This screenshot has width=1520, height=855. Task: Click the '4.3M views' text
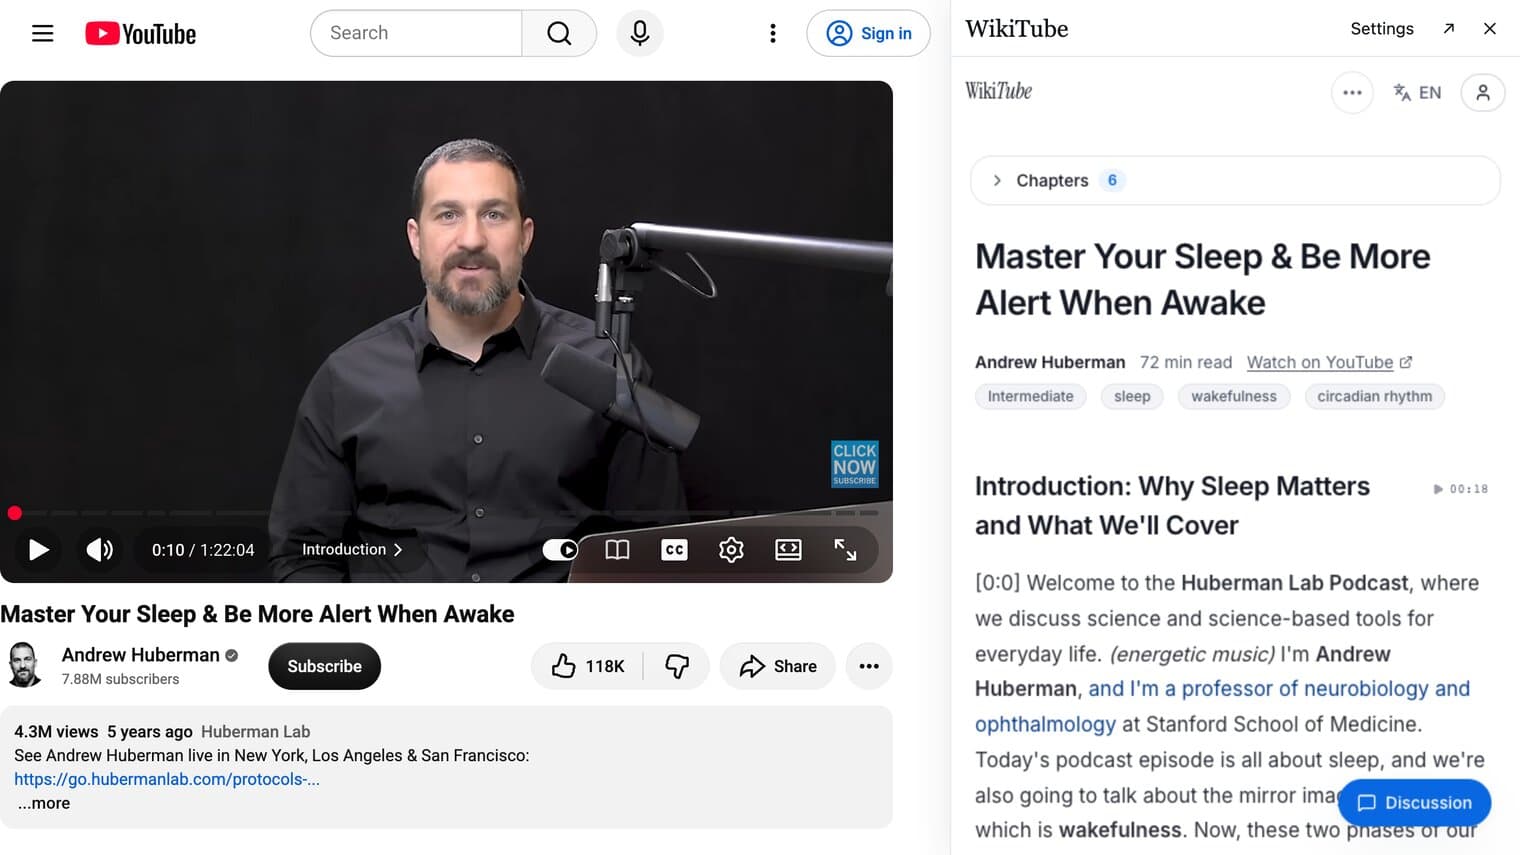pyautogui.click(x=56, y=731)
